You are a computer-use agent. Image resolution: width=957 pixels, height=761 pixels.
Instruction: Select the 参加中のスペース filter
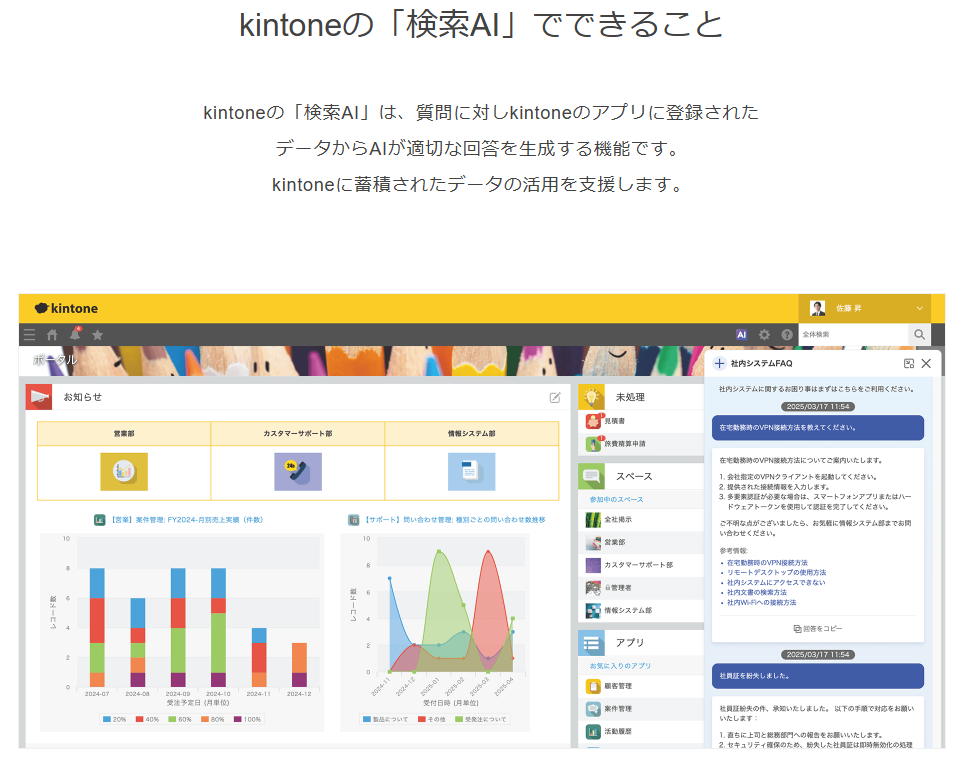pos(616,499)
